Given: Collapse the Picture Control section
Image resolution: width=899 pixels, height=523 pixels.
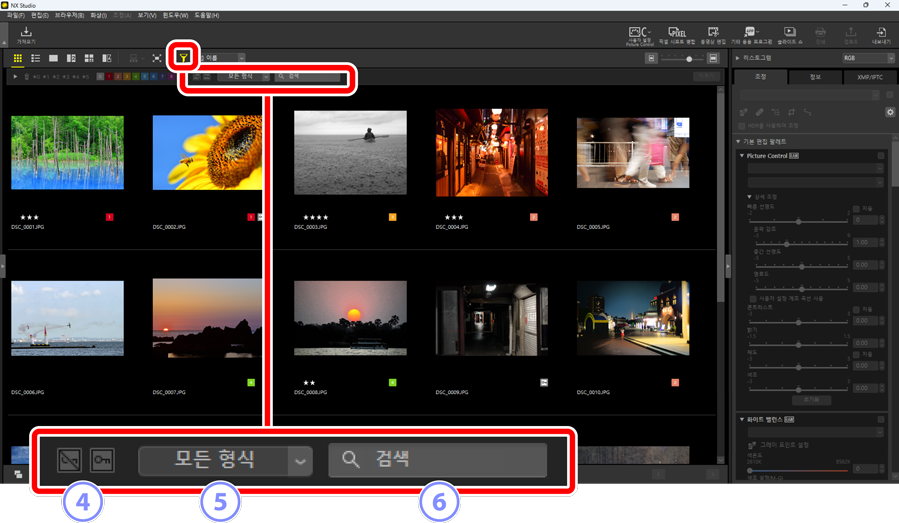Looking at the screenshot, I should tap(742, 156).
